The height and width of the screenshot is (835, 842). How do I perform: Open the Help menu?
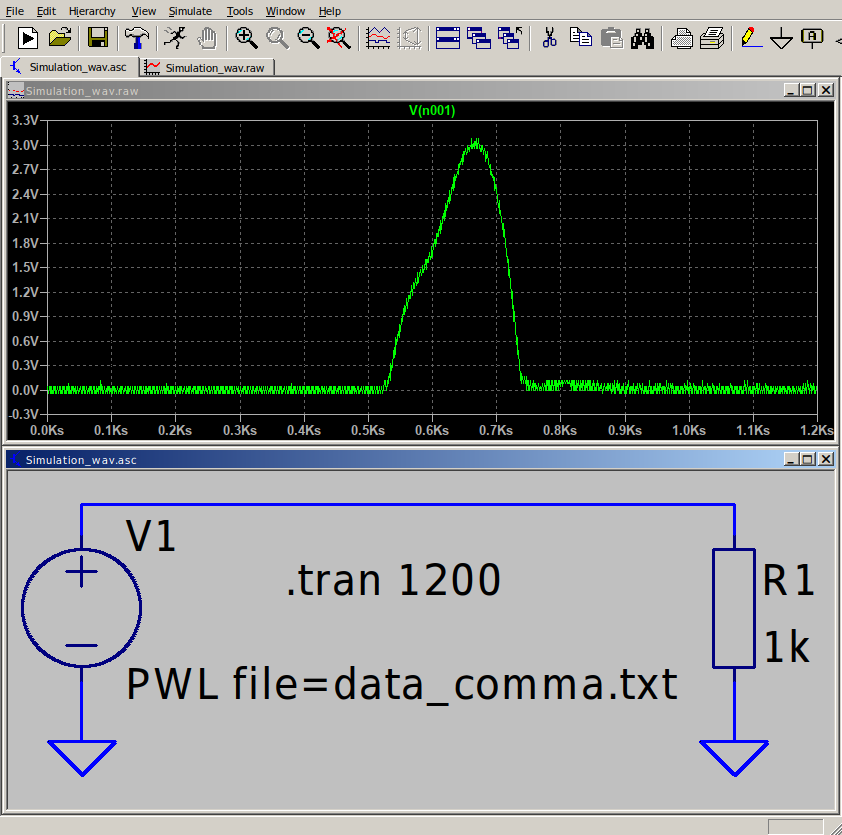click(330, 11)
